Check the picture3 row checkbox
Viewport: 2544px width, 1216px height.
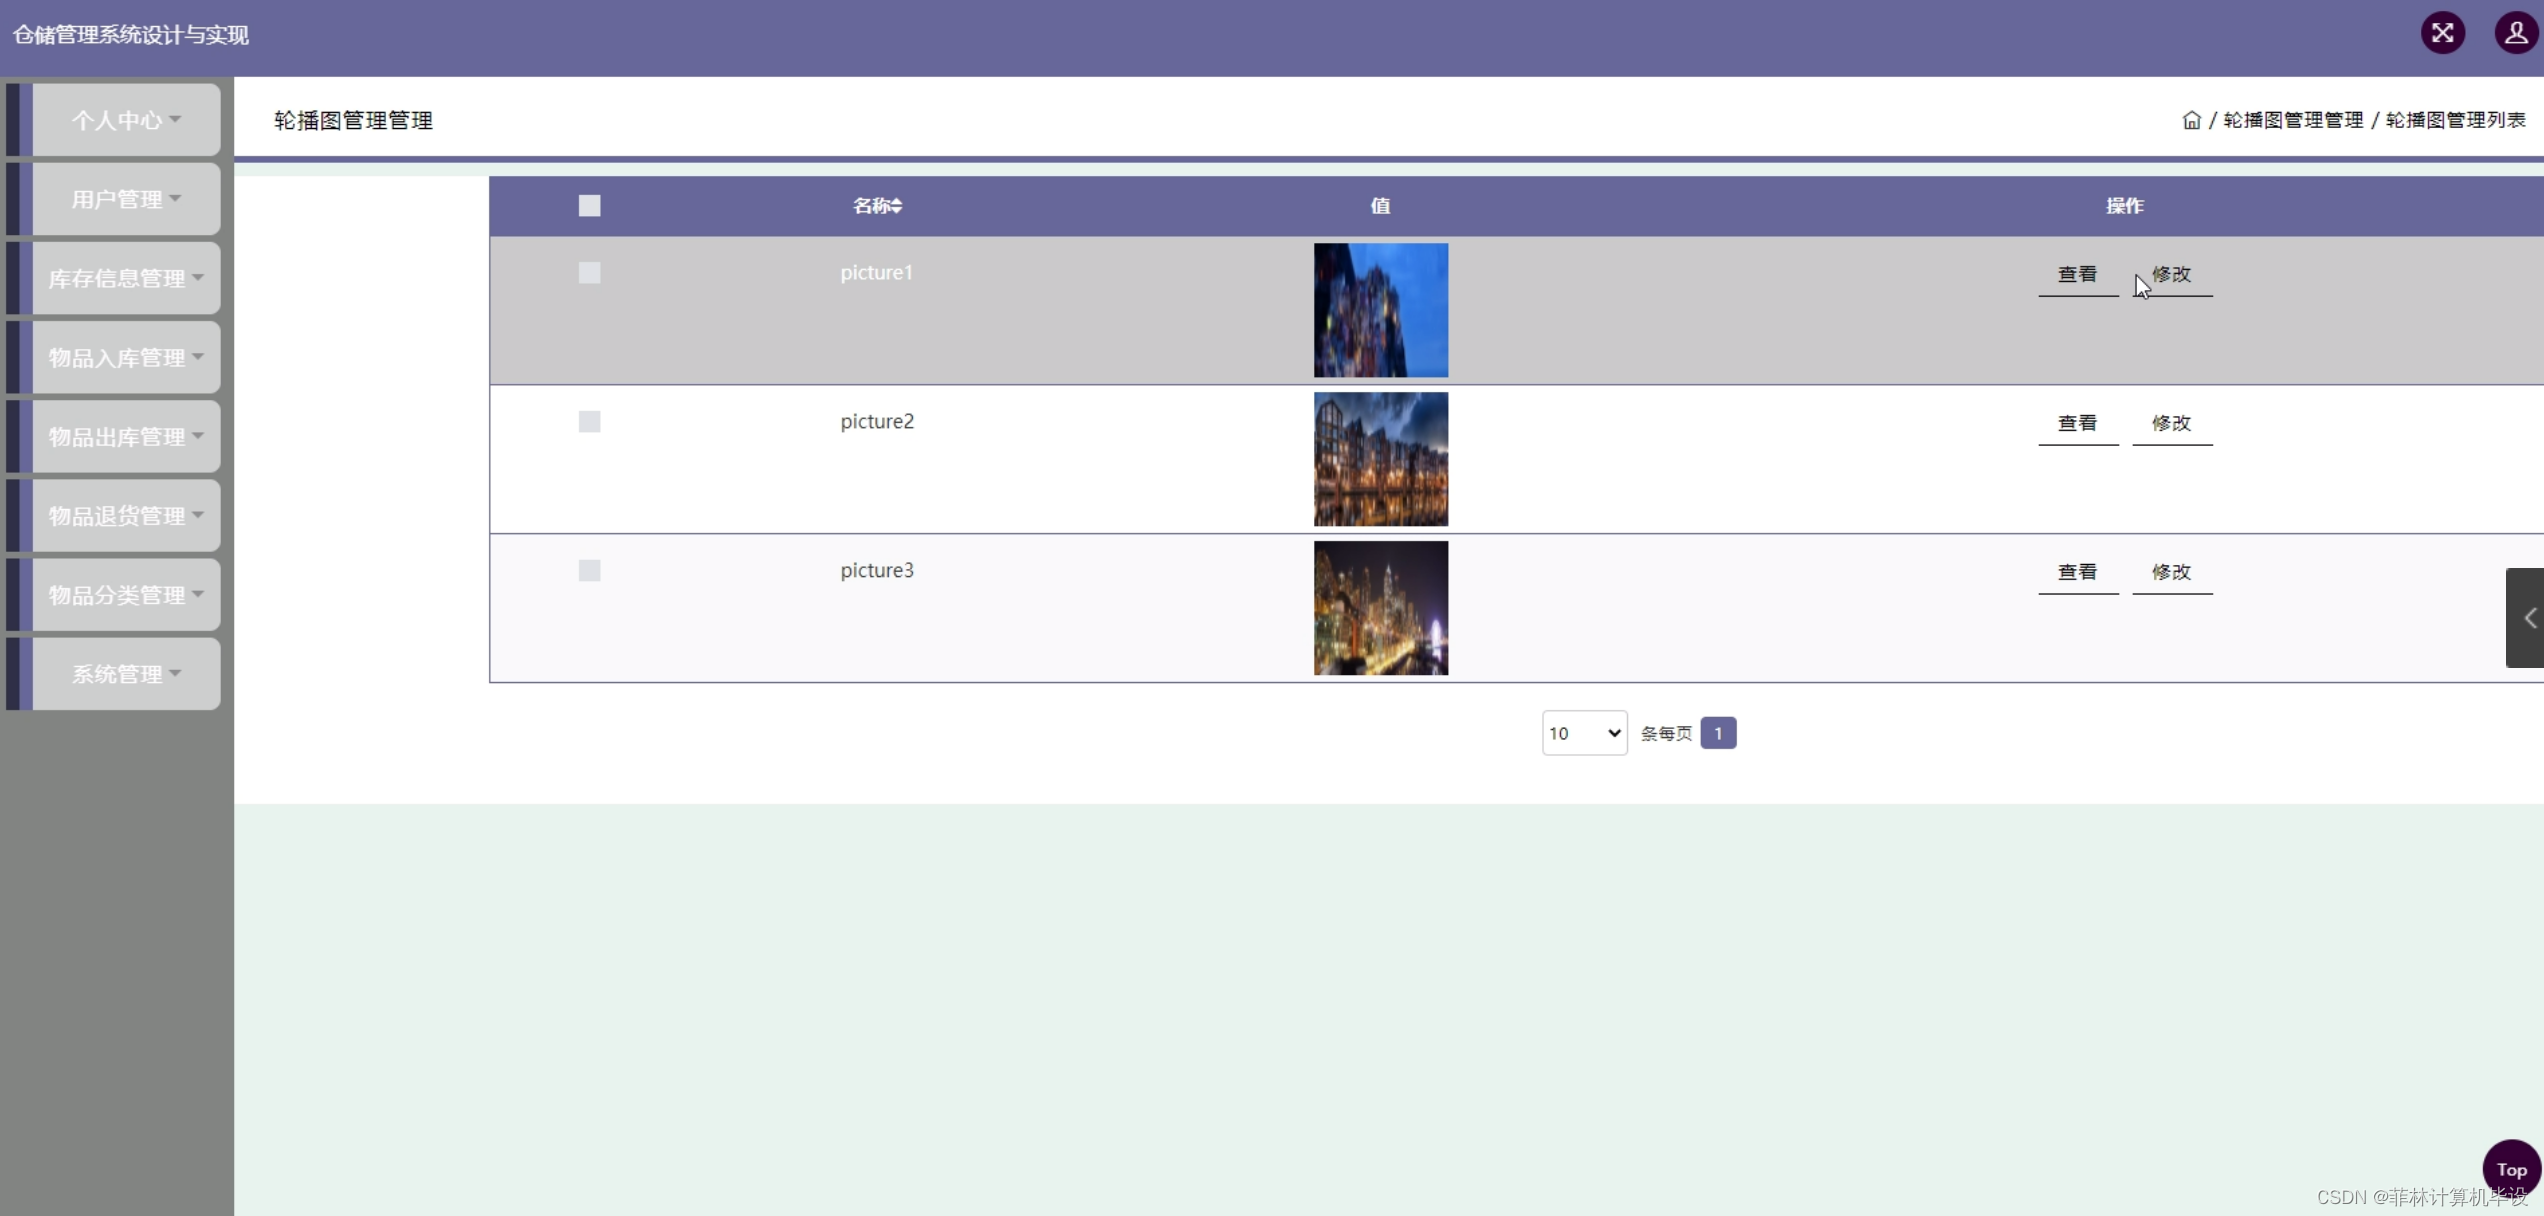589,570
